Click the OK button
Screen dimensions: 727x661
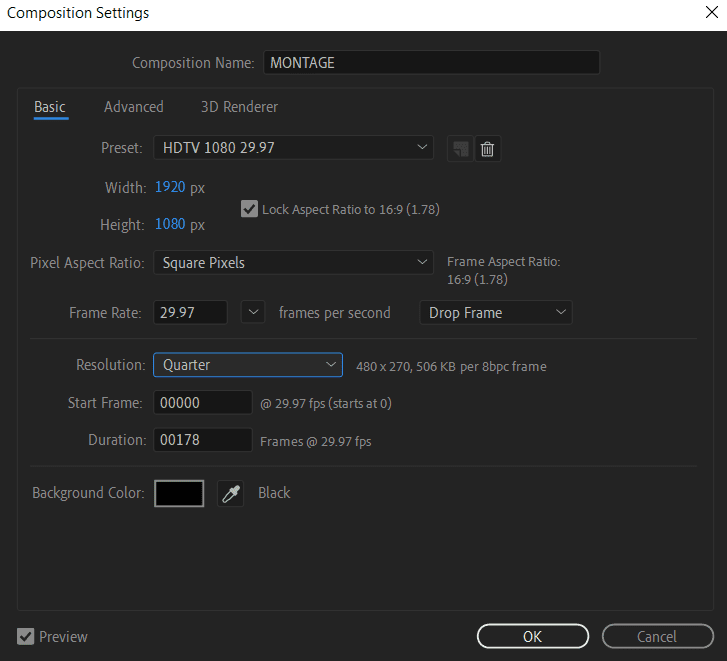(533, 636)
